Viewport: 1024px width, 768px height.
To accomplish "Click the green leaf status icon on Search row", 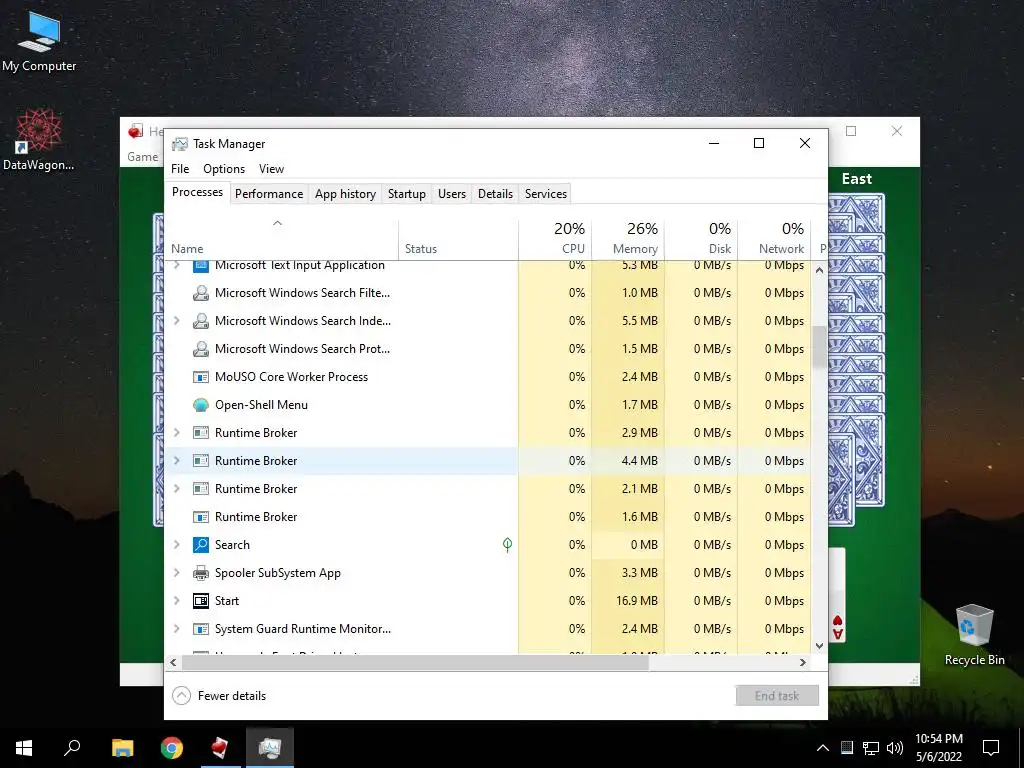I will tap(507, 545).
